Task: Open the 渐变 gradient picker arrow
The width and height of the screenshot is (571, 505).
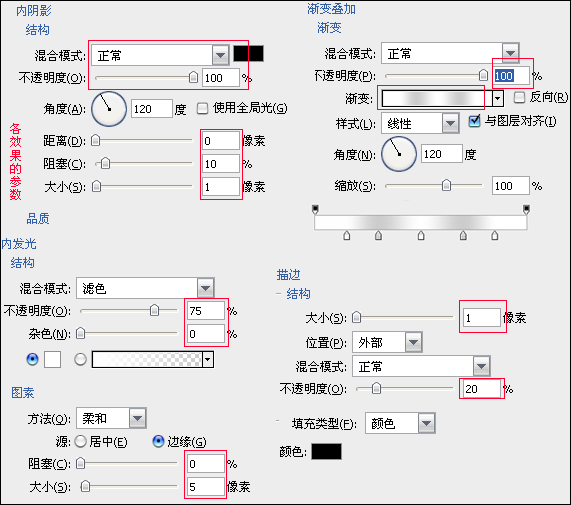Action: (498, 98)
